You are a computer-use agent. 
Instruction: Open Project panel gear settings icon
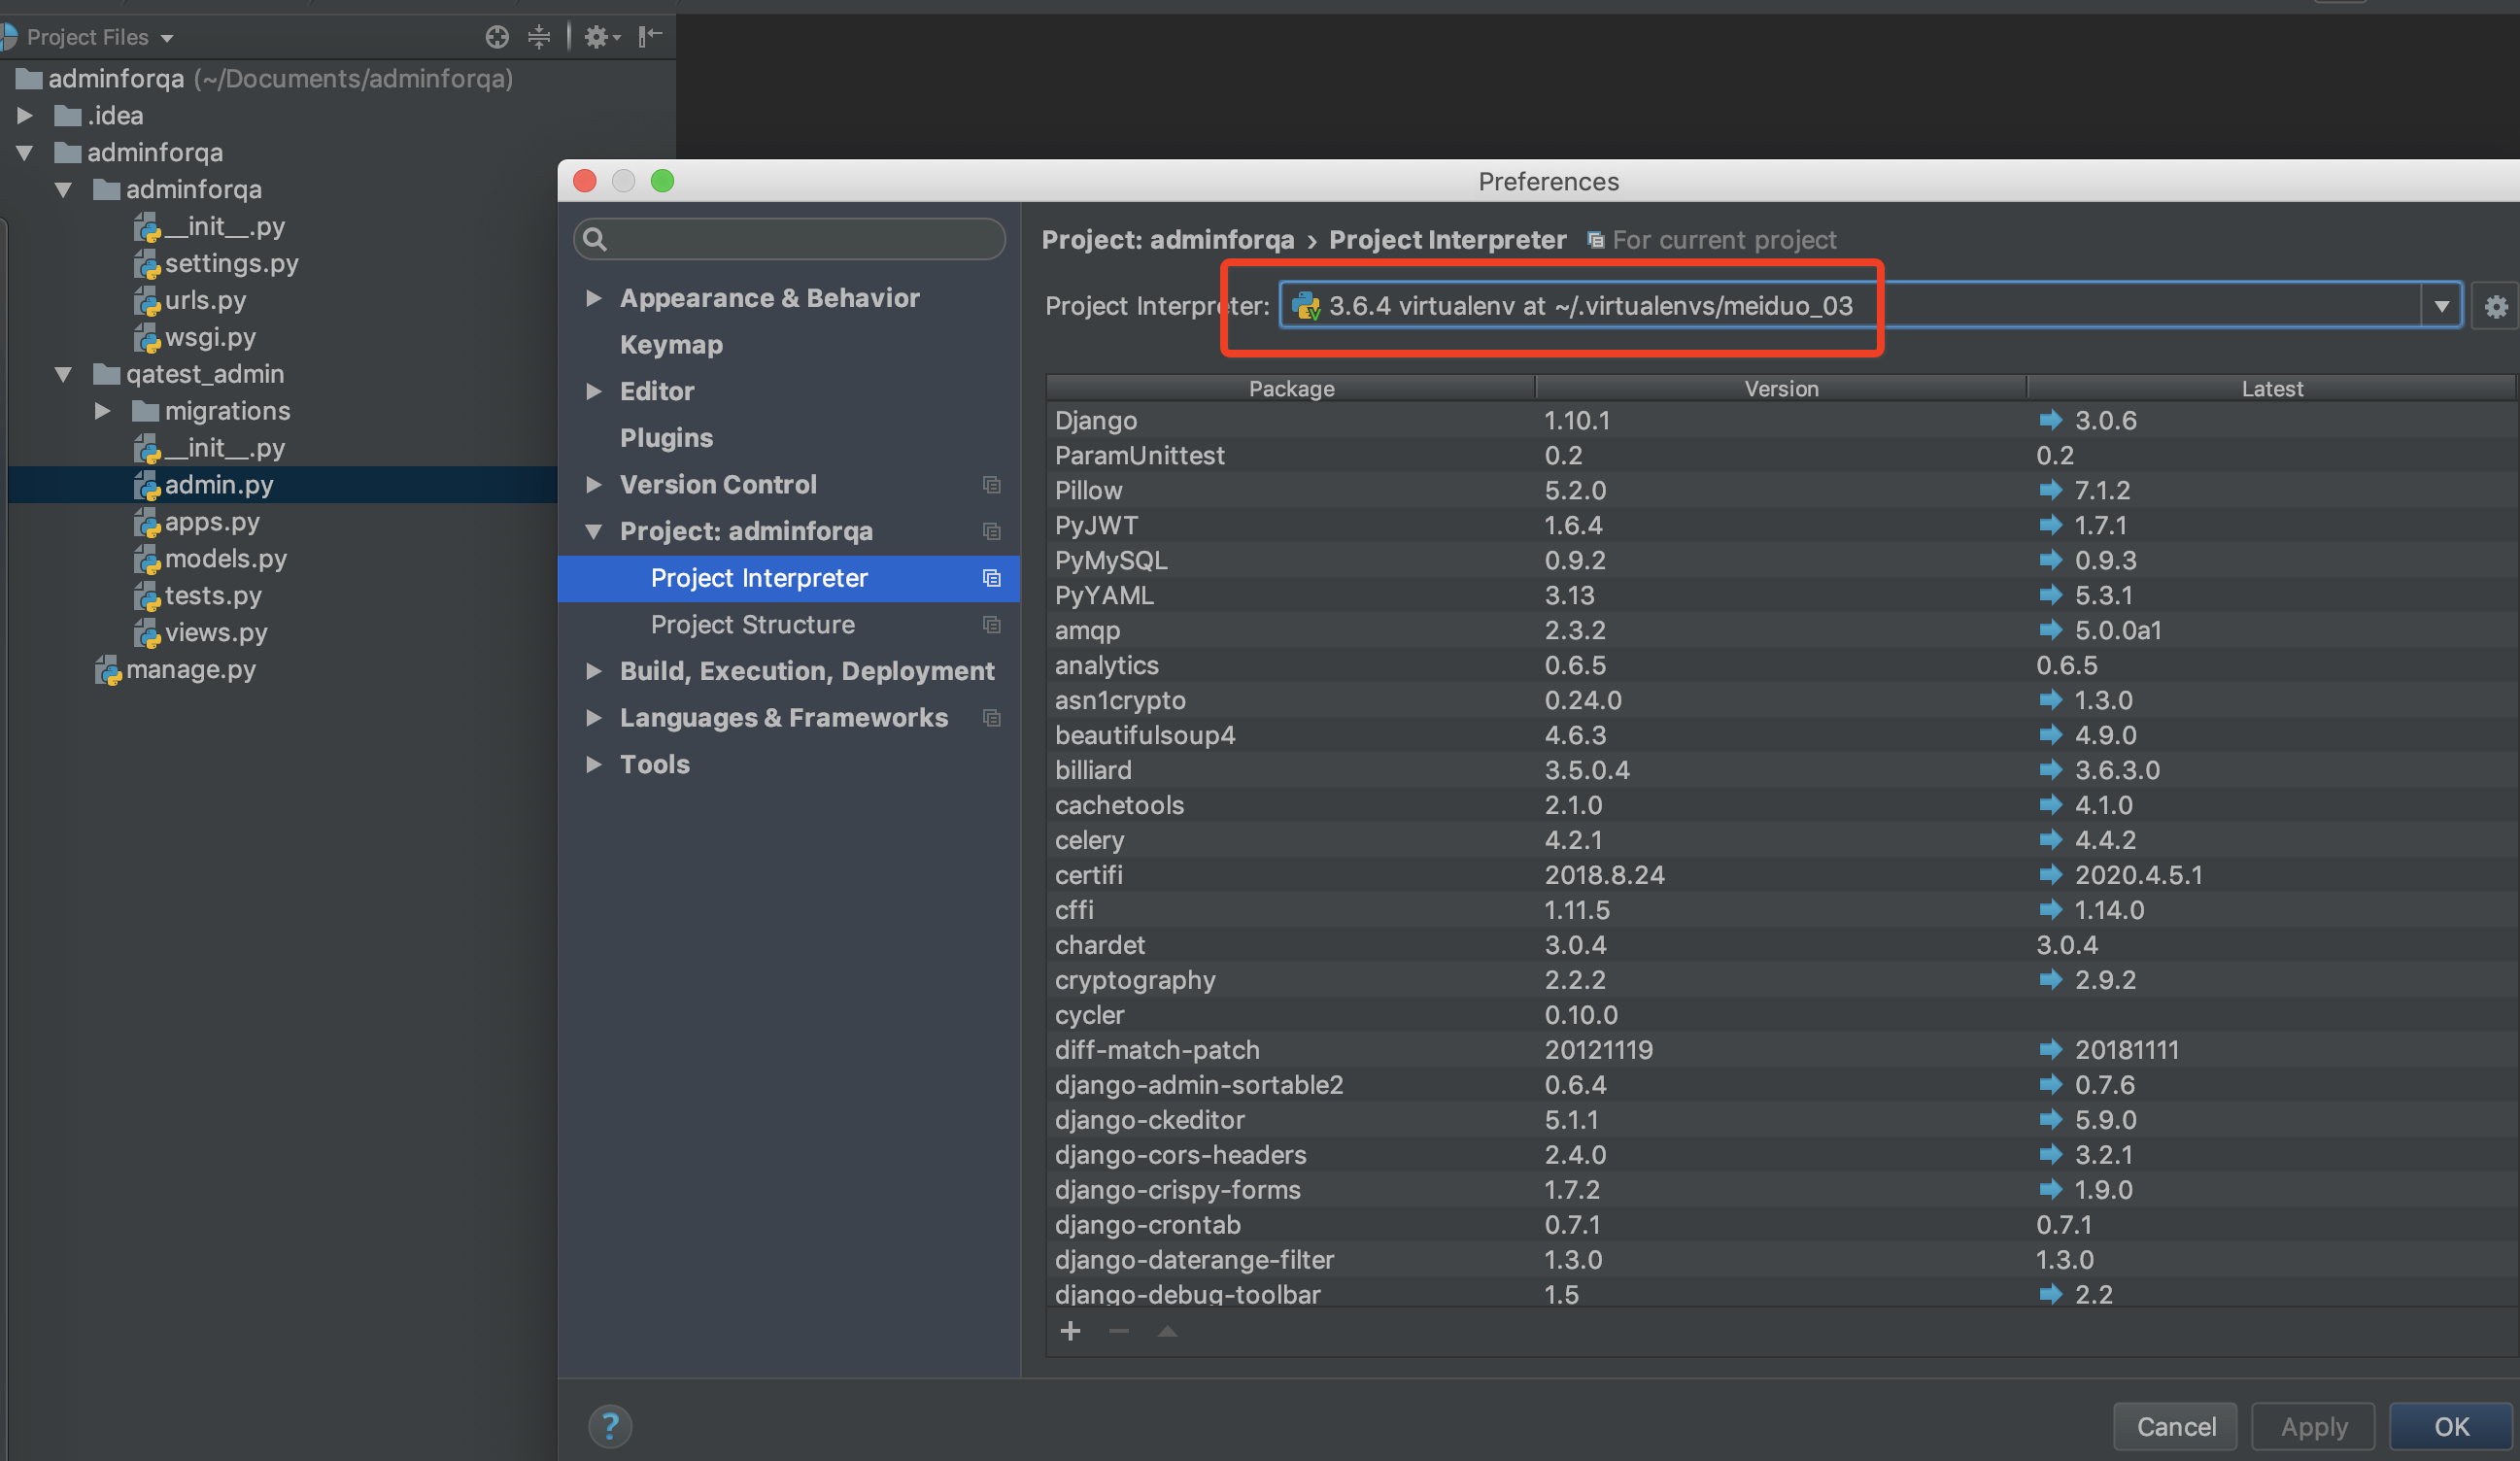(599, 37)
